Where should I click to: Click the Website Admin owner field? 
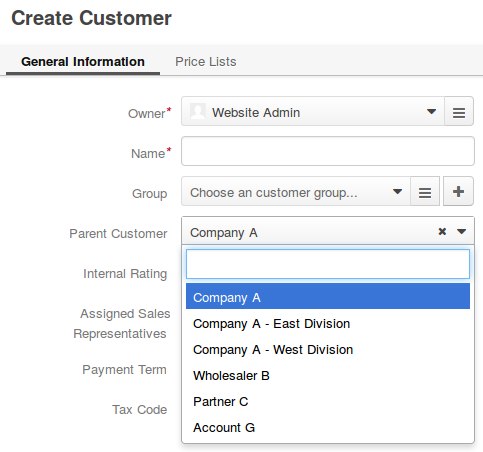click(x=313, y=111)
